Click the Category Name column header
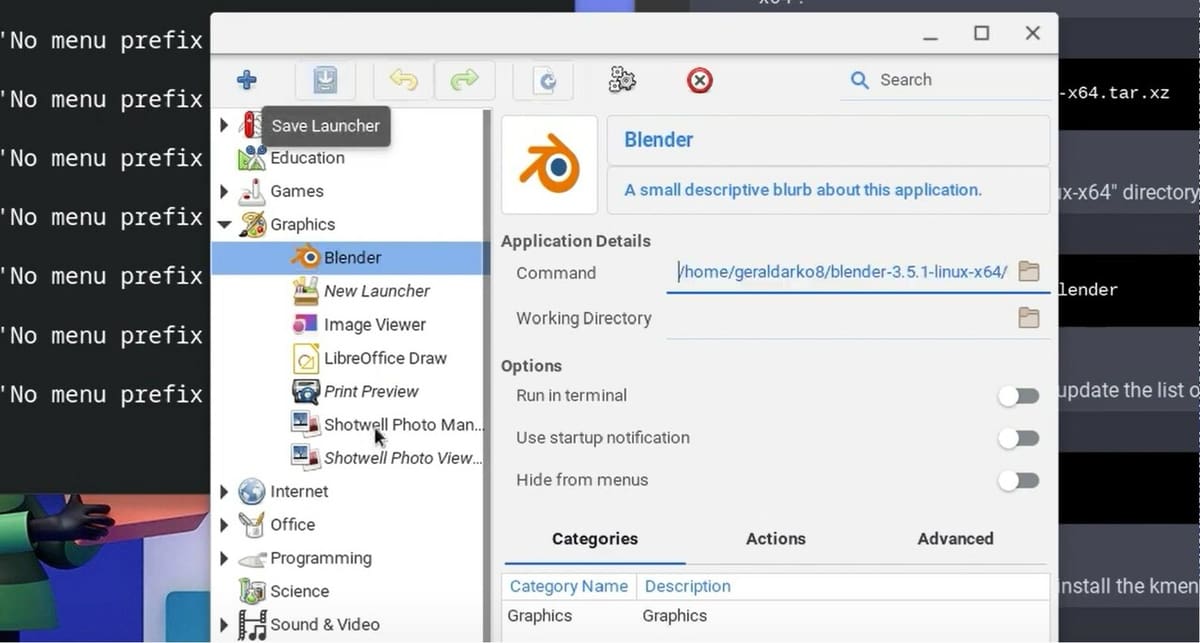 pos(569,586)
